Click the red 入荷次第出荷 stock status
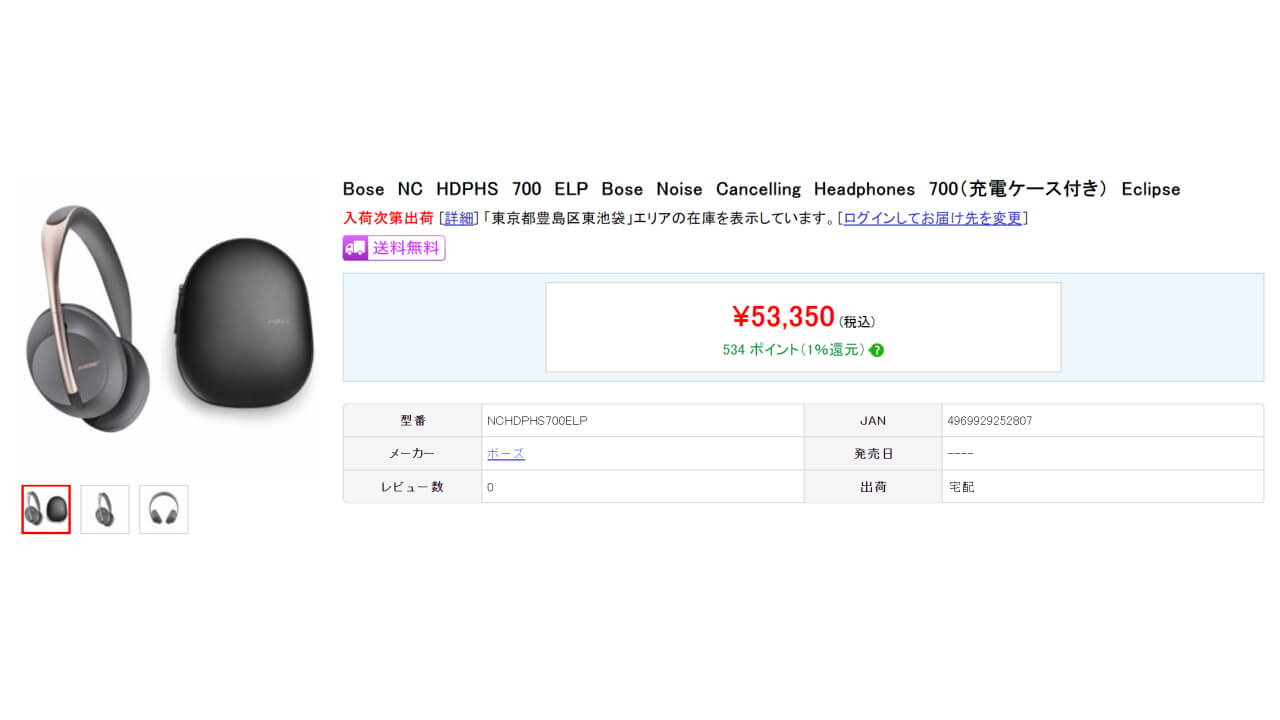1280x720 pixels. click(x=388, y=218)
